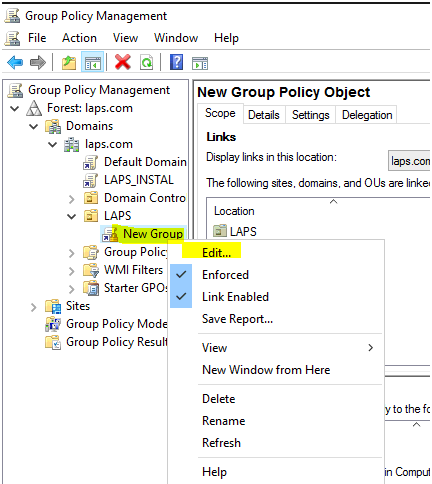The image size is (432, 484).
Task: Collapse the laps.com domain node
Action: pos(53,144)
